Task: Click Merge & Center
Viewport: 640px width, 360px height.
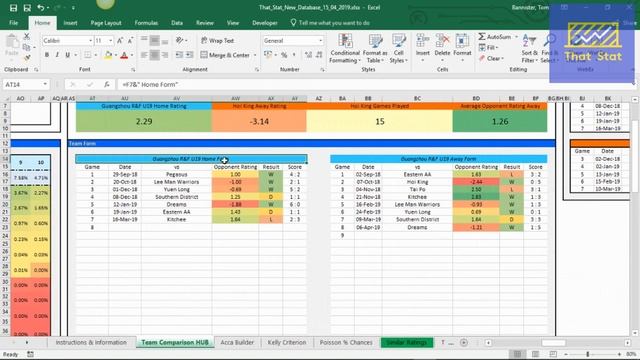Action: 225,55
